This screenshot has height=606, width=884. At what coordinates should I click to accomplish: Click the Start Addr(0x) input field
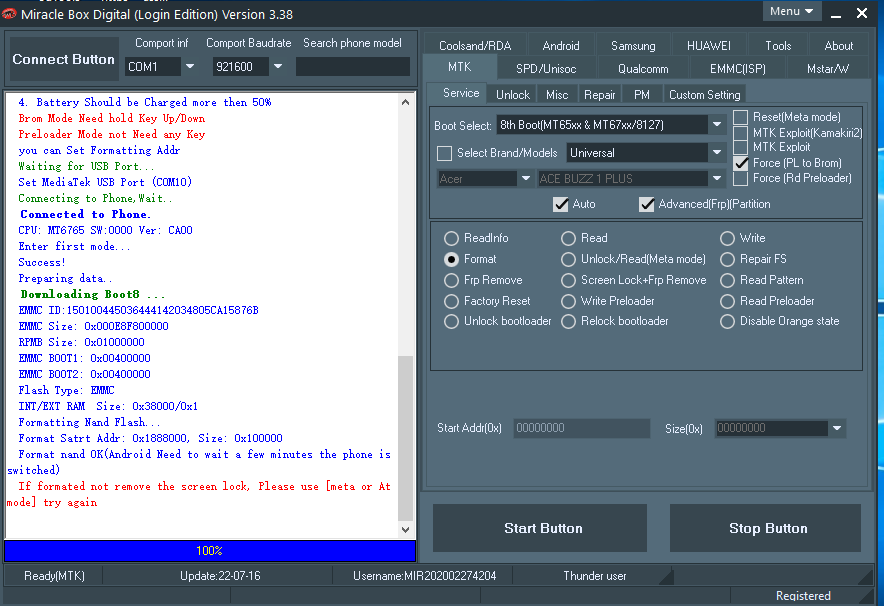point(581,428)
